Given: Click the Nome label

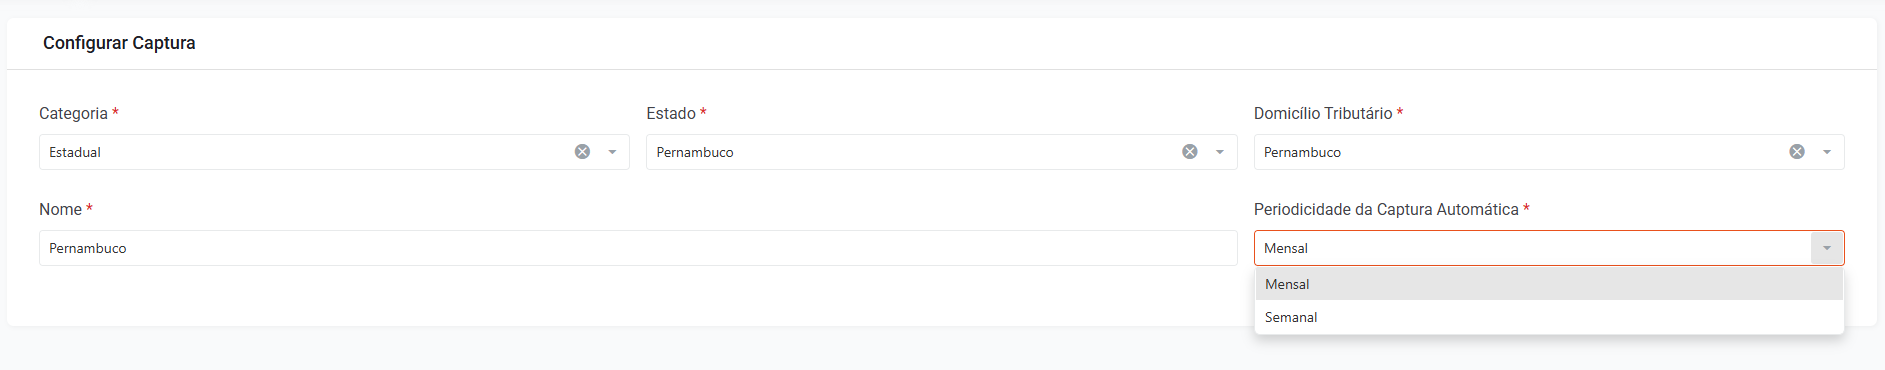Looking at the screenshot, I should [x=60, y=209].
